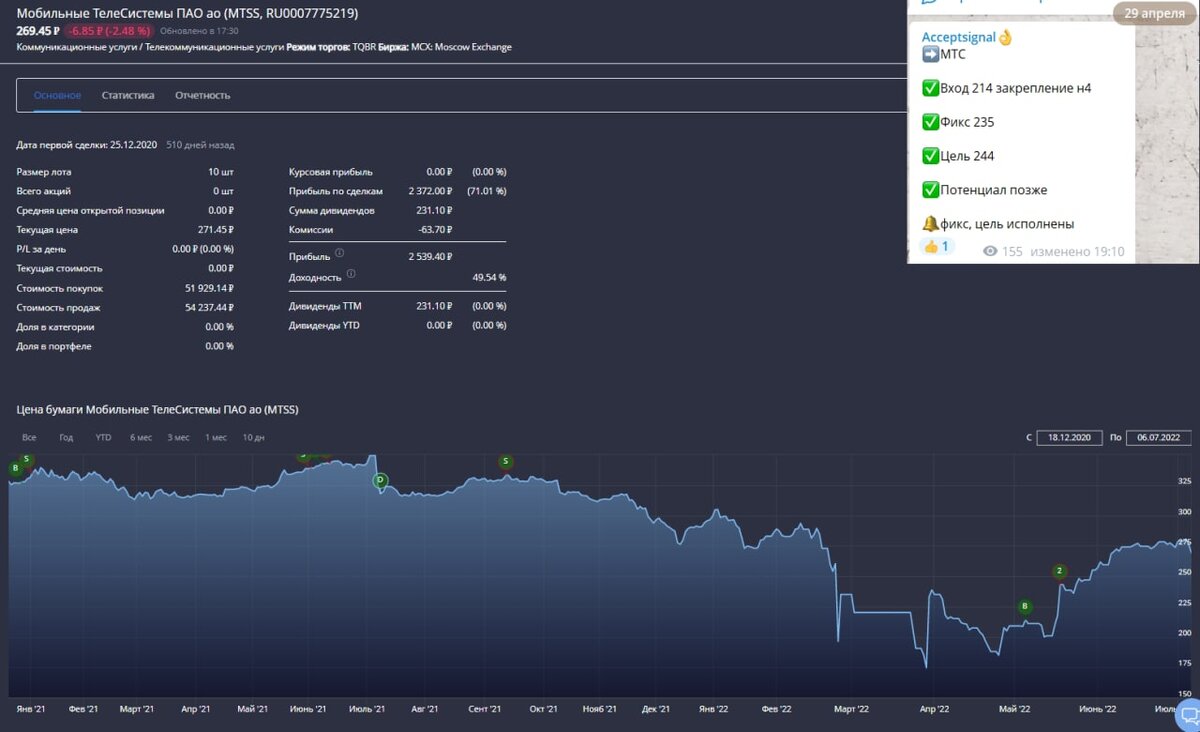Select the B buy marker near May '22
This screenshot has width=1200, height=732.
tap(1024, 606)
